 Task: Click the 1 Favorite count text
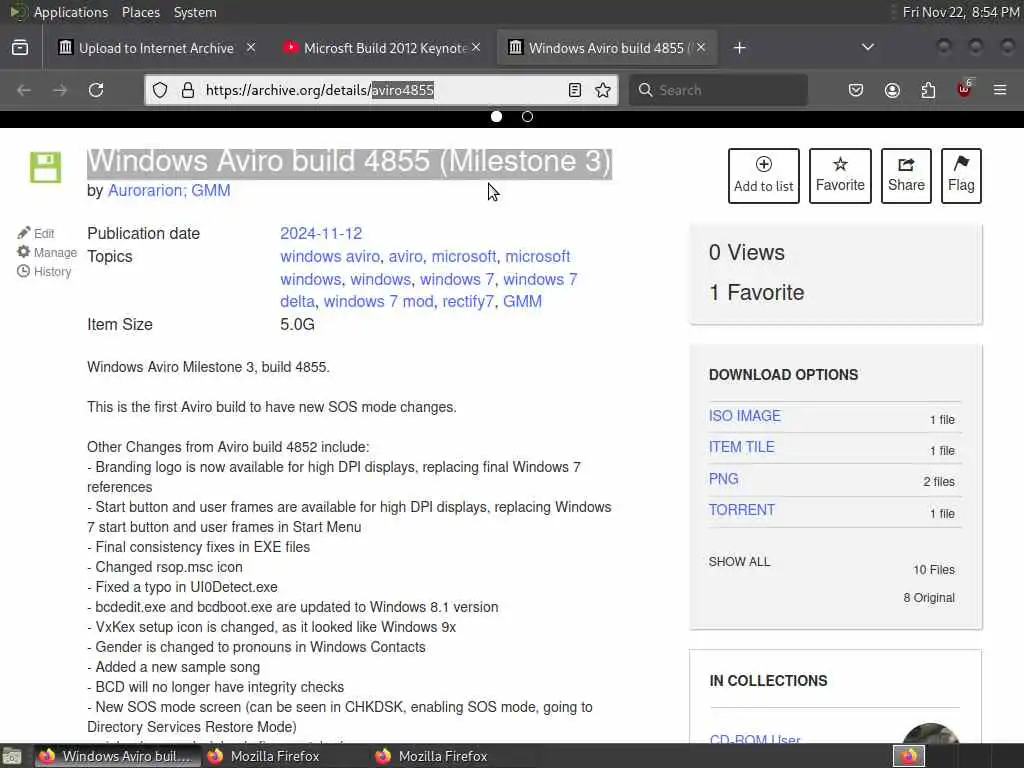756,293
